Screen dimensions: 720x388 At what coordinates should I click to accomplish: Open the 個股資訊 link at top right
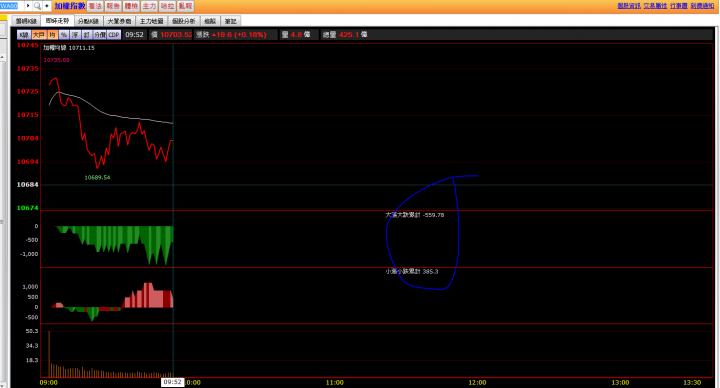(629, 6)
